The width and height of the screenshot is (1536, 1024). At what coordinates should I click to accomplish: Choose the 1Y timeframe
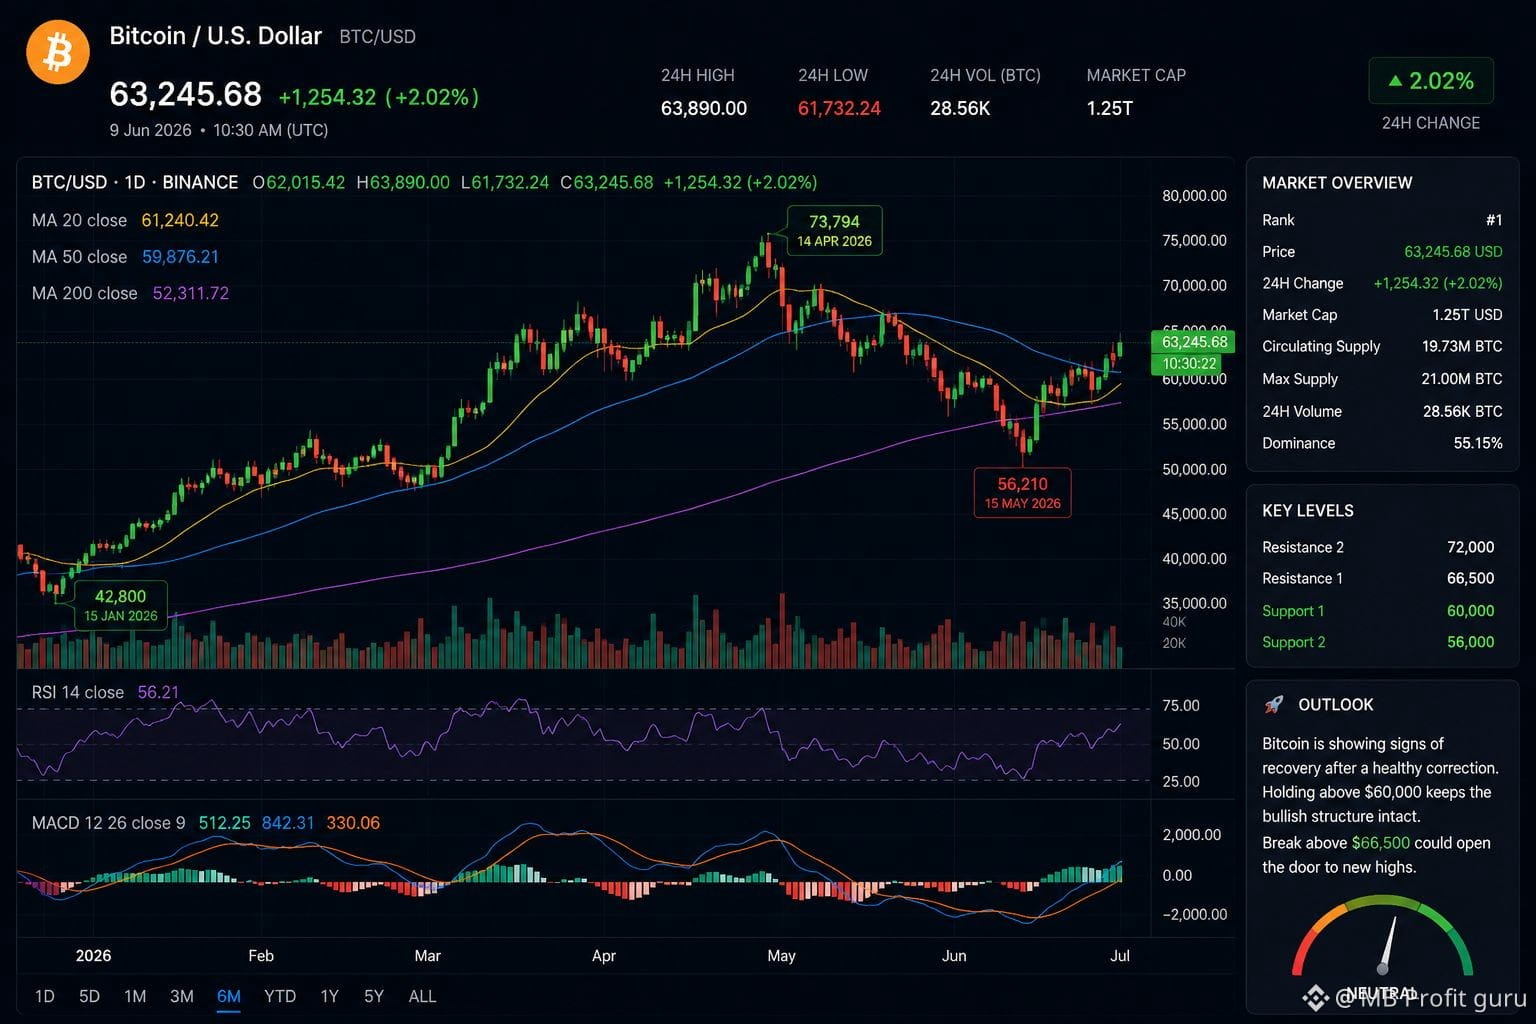330,996
